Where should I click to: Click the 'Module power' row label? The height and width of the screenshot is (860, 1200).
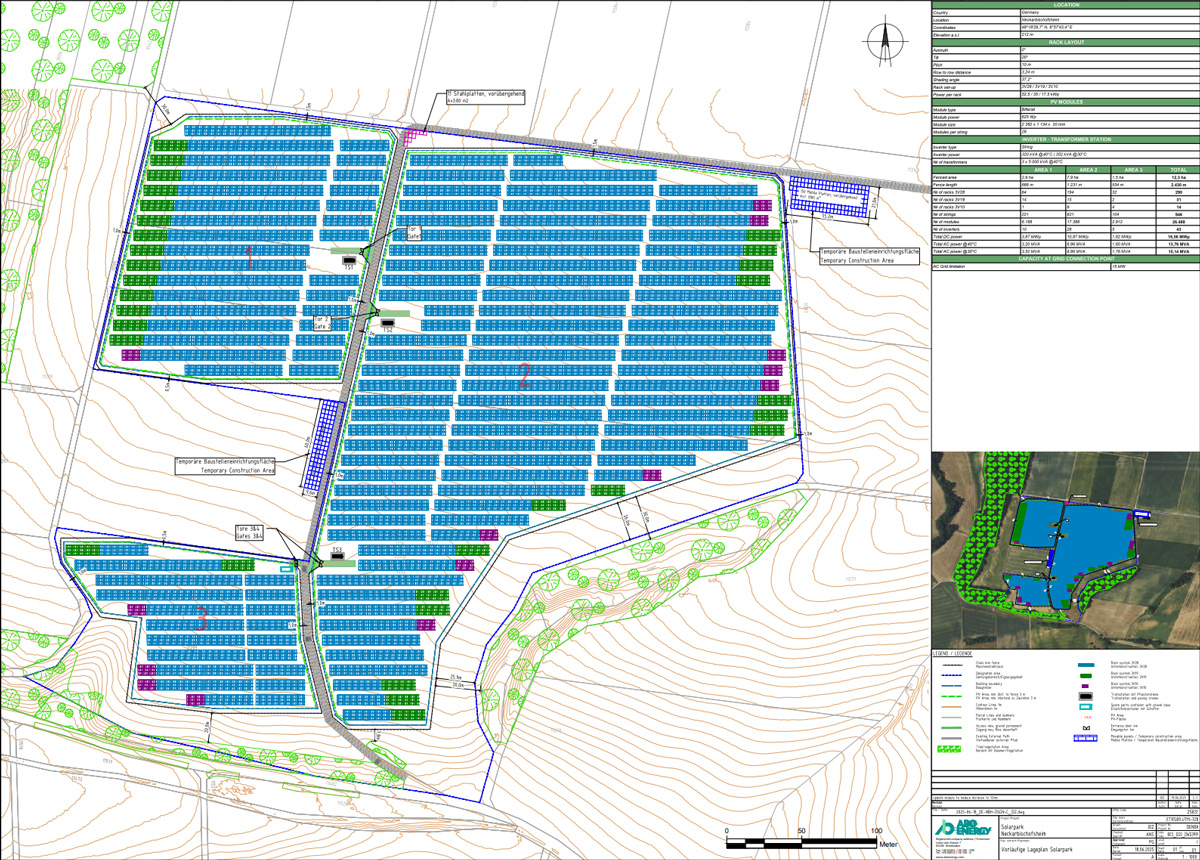coord(946,117)
